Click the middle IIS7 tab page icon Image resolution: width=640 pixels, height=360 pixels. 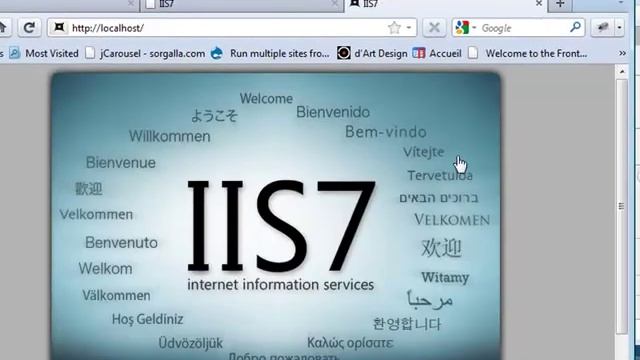pyautogui.click(x=151, y=4)
